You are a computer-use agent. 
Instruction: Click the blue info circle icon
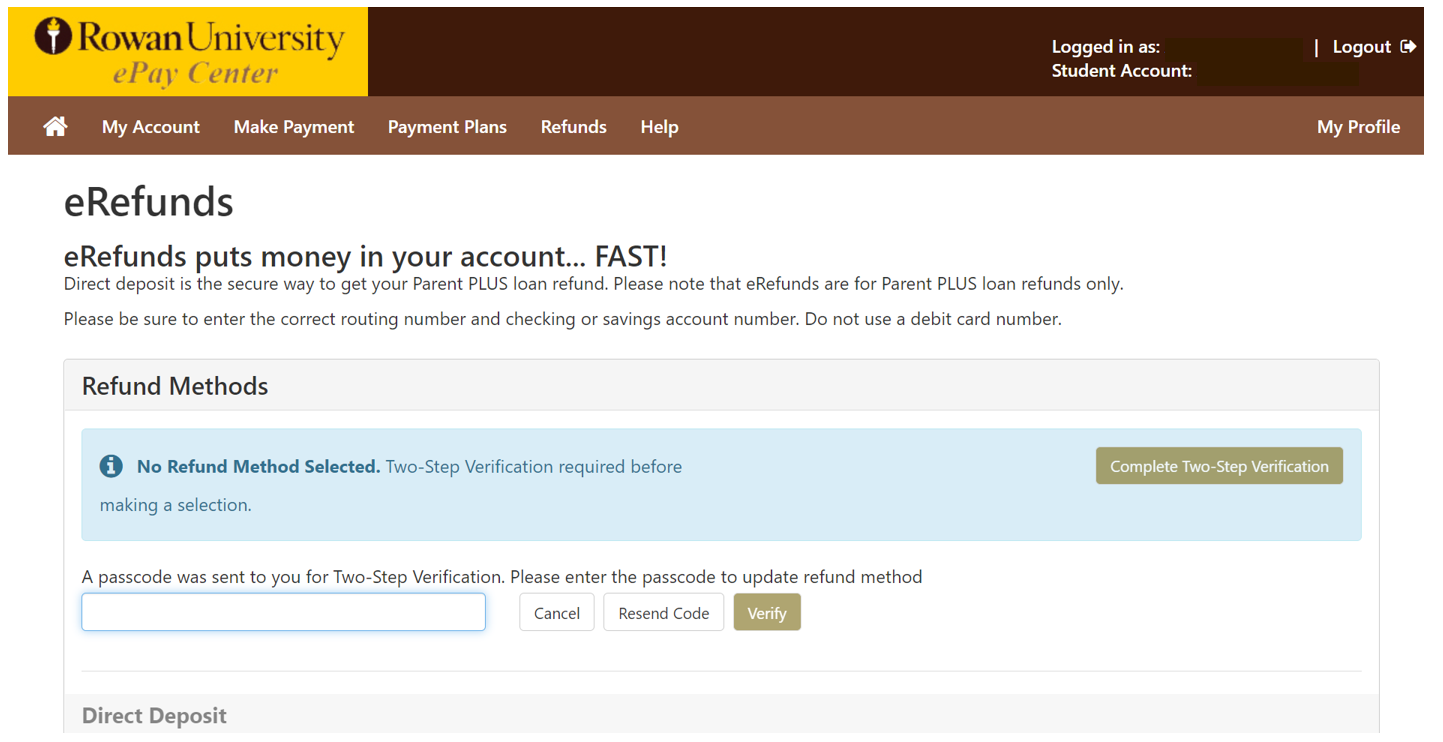click(x=111, y=467)
